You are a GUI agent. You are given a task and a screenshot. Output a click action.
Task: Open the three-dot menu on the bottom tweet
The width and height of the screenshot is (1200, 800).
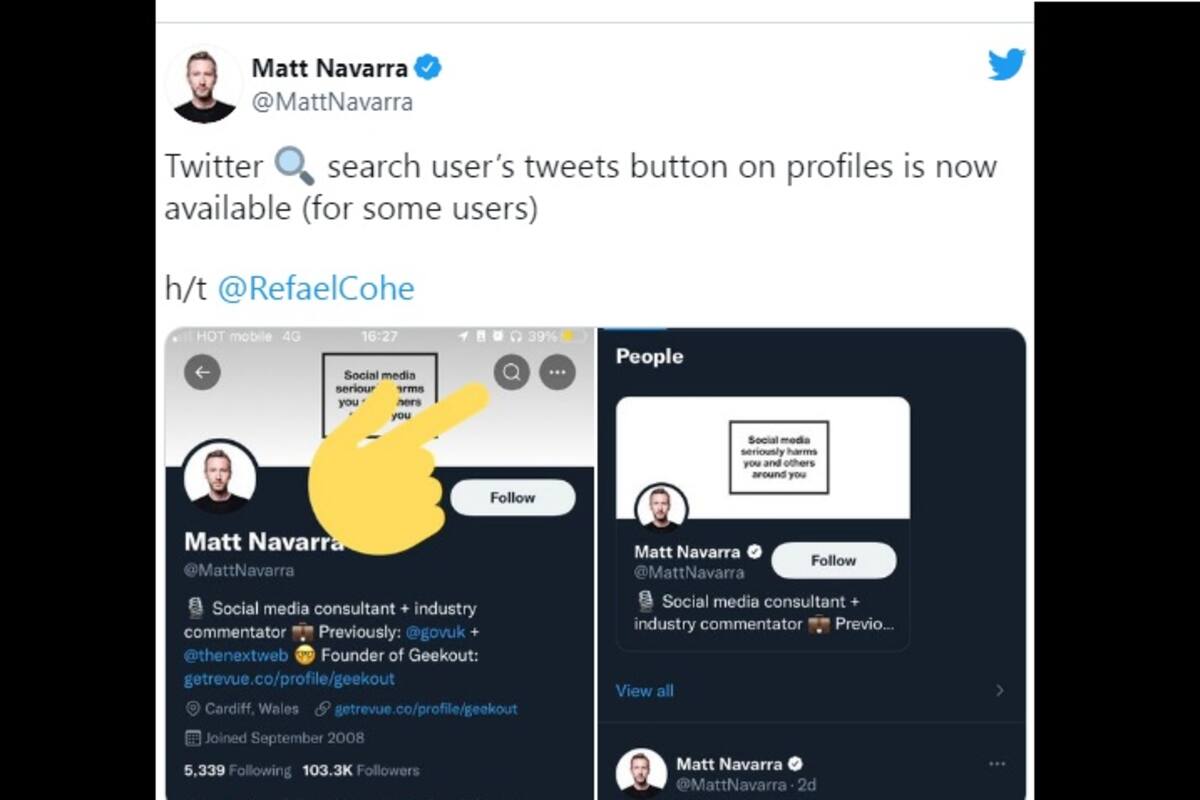996,762
